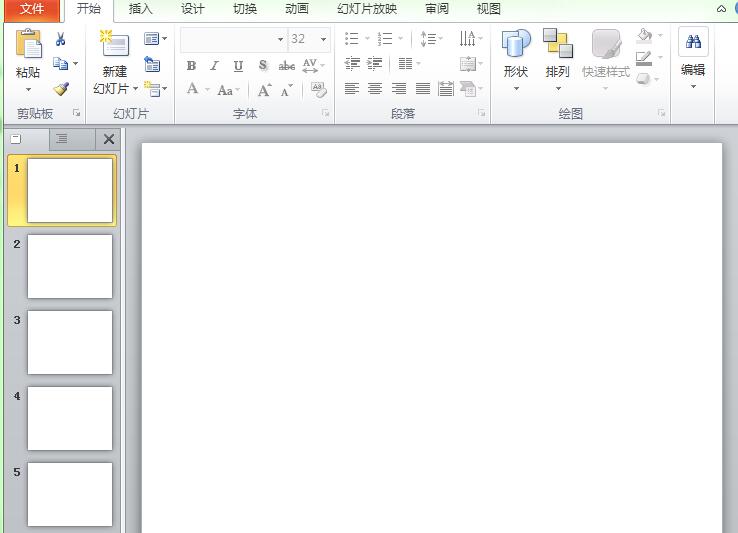Select slide 3 thumbnail

70,342
